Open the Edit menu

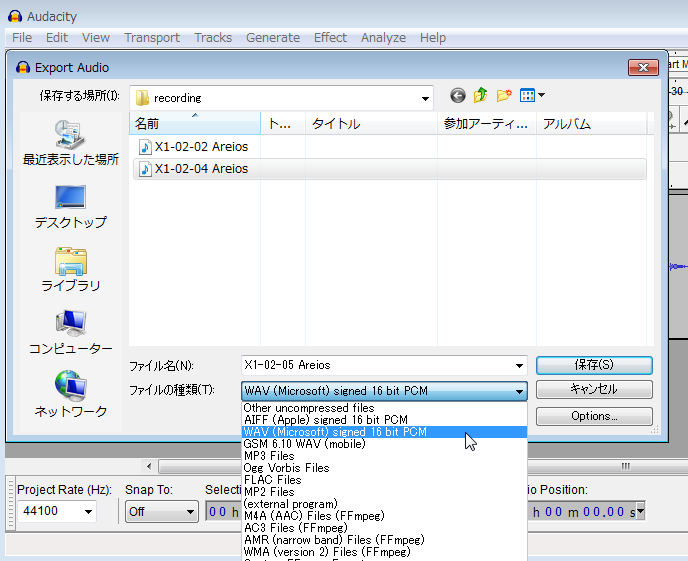point(57,38)
